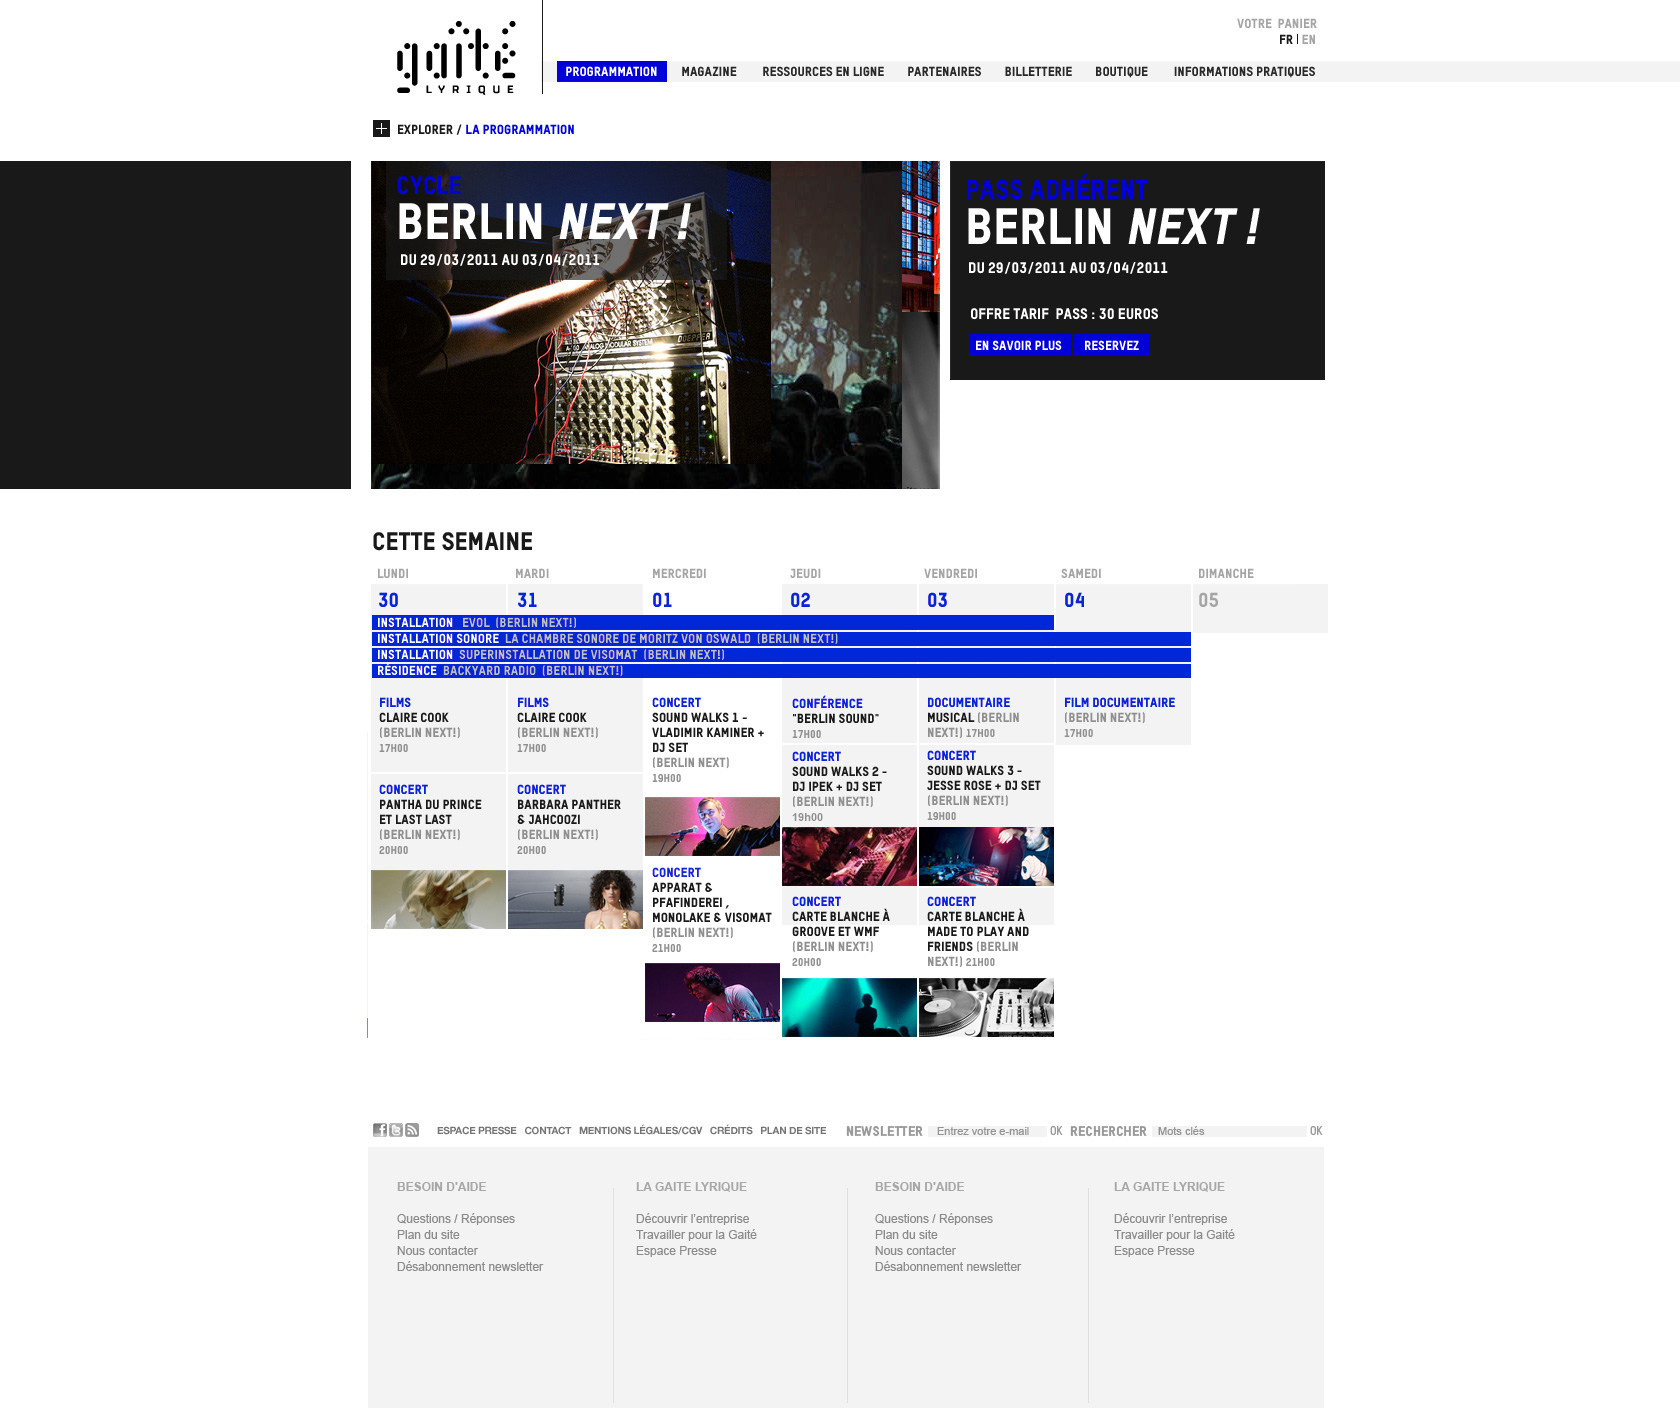
Task: Click En Savoir Plus button
Action: pos(1018,345)
